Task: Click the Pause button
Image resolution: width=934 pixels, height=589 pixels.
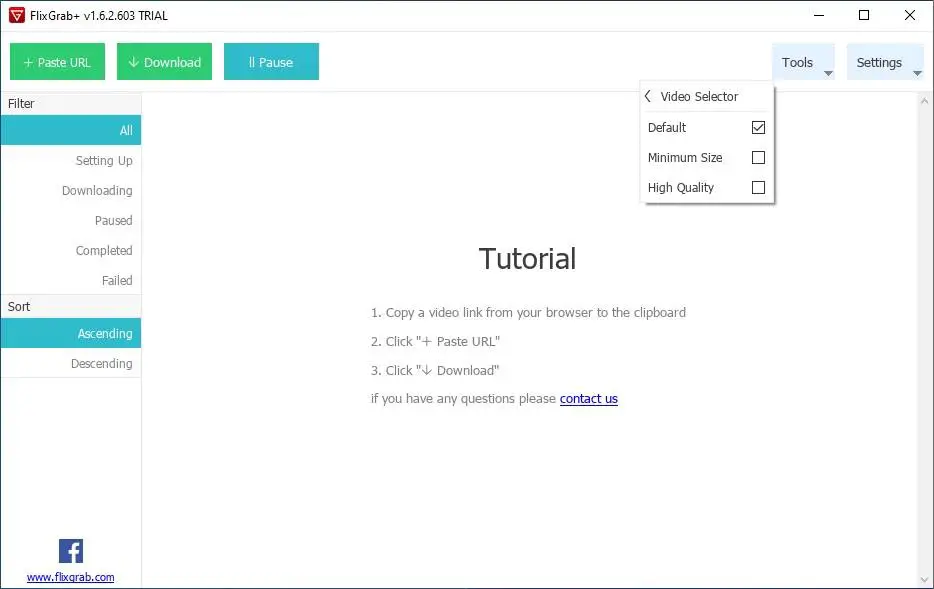Action: [x=272, y=61]
